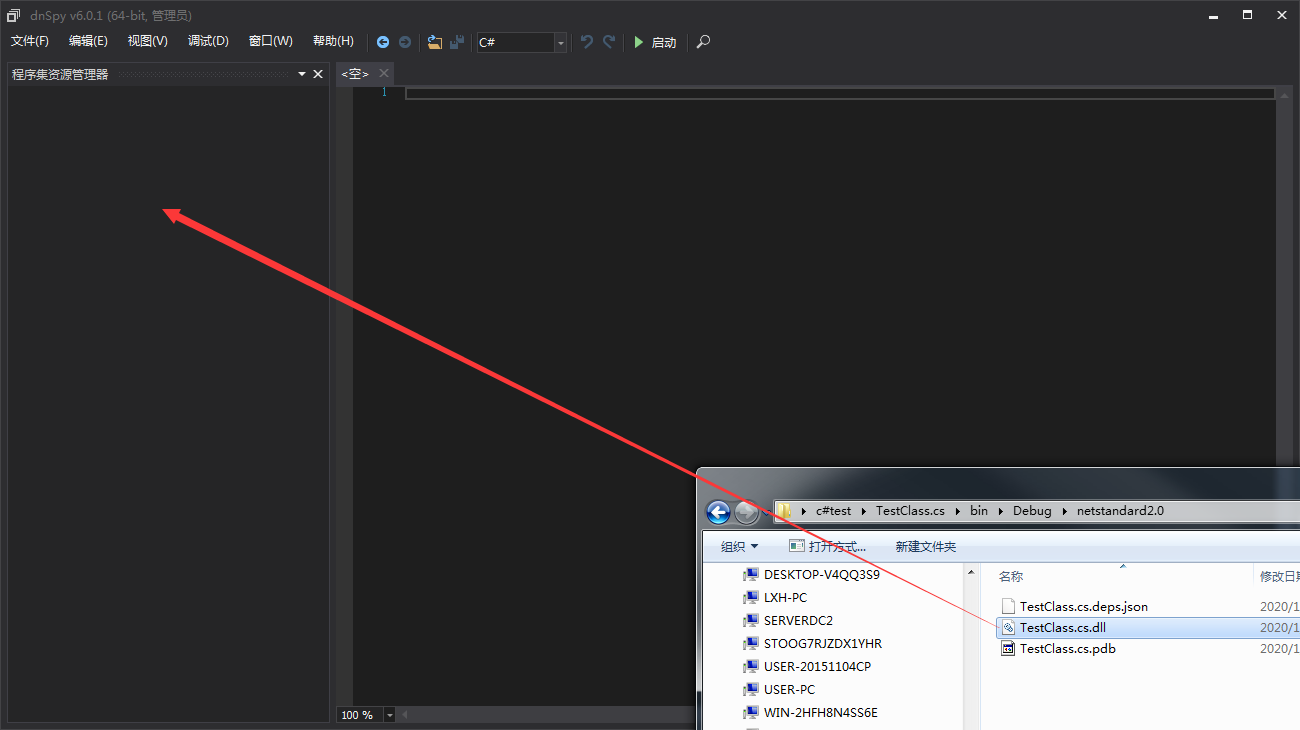The image size is (1300, 730).
Task: Open the 帮助(H) menu
Action: [333, 41]
